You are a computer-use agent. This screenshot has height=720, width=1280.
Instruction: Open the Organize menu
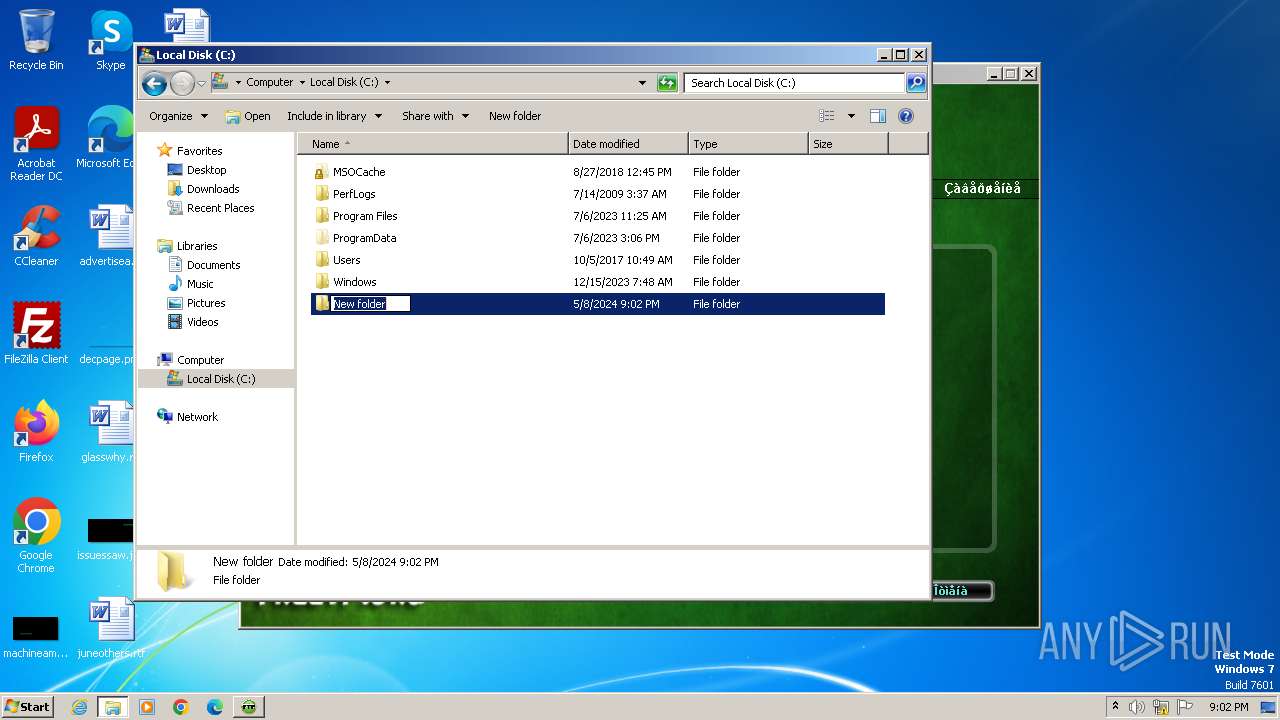178,116
